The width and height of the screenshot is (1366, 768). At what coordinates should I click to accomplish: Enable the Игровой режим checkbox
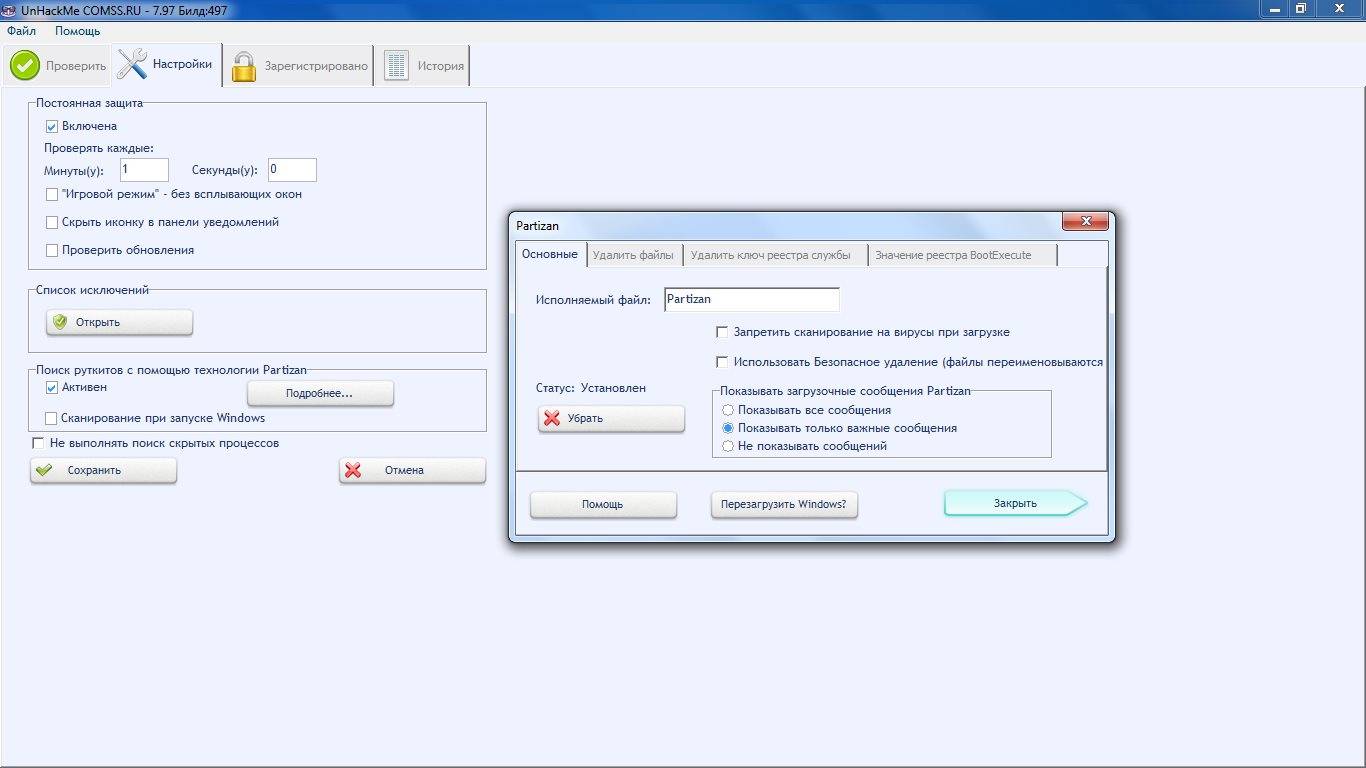click(52, 195)
